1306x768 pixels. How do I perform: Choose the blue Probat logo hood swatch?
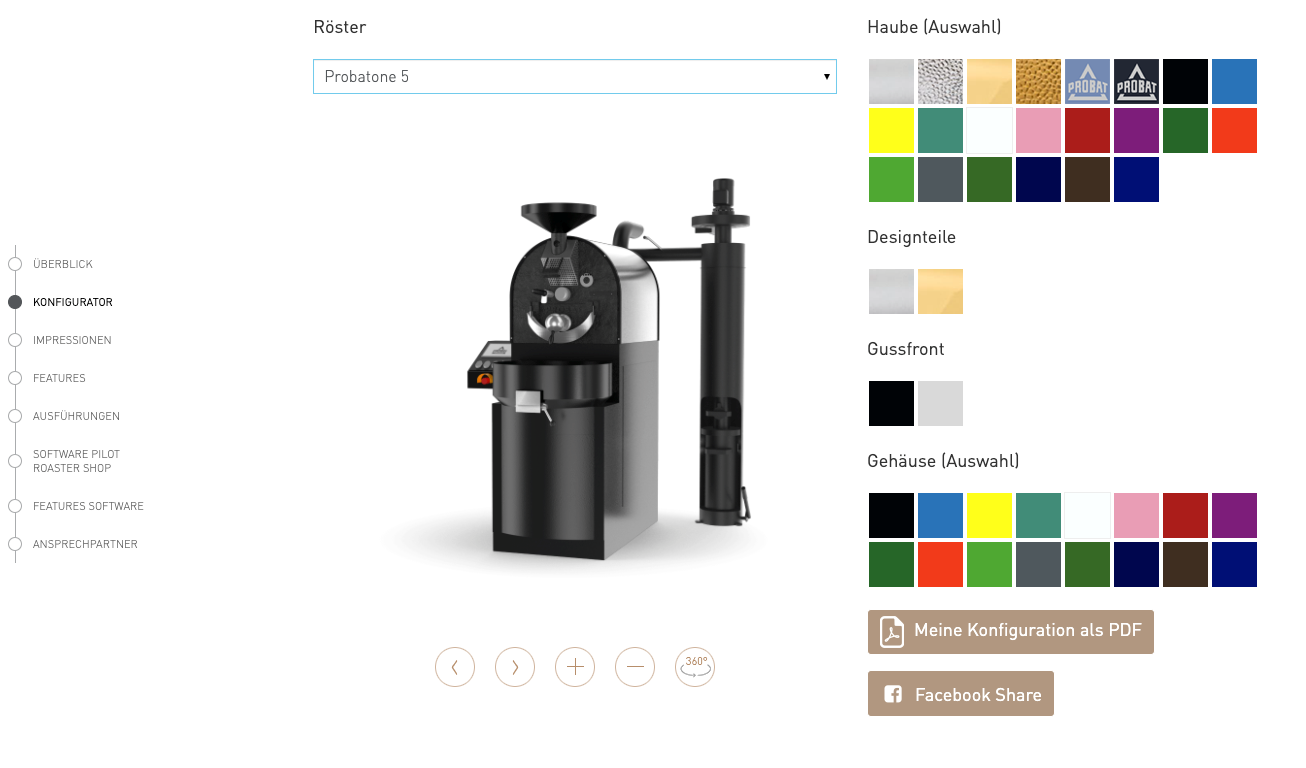[x=1088, y=81]
